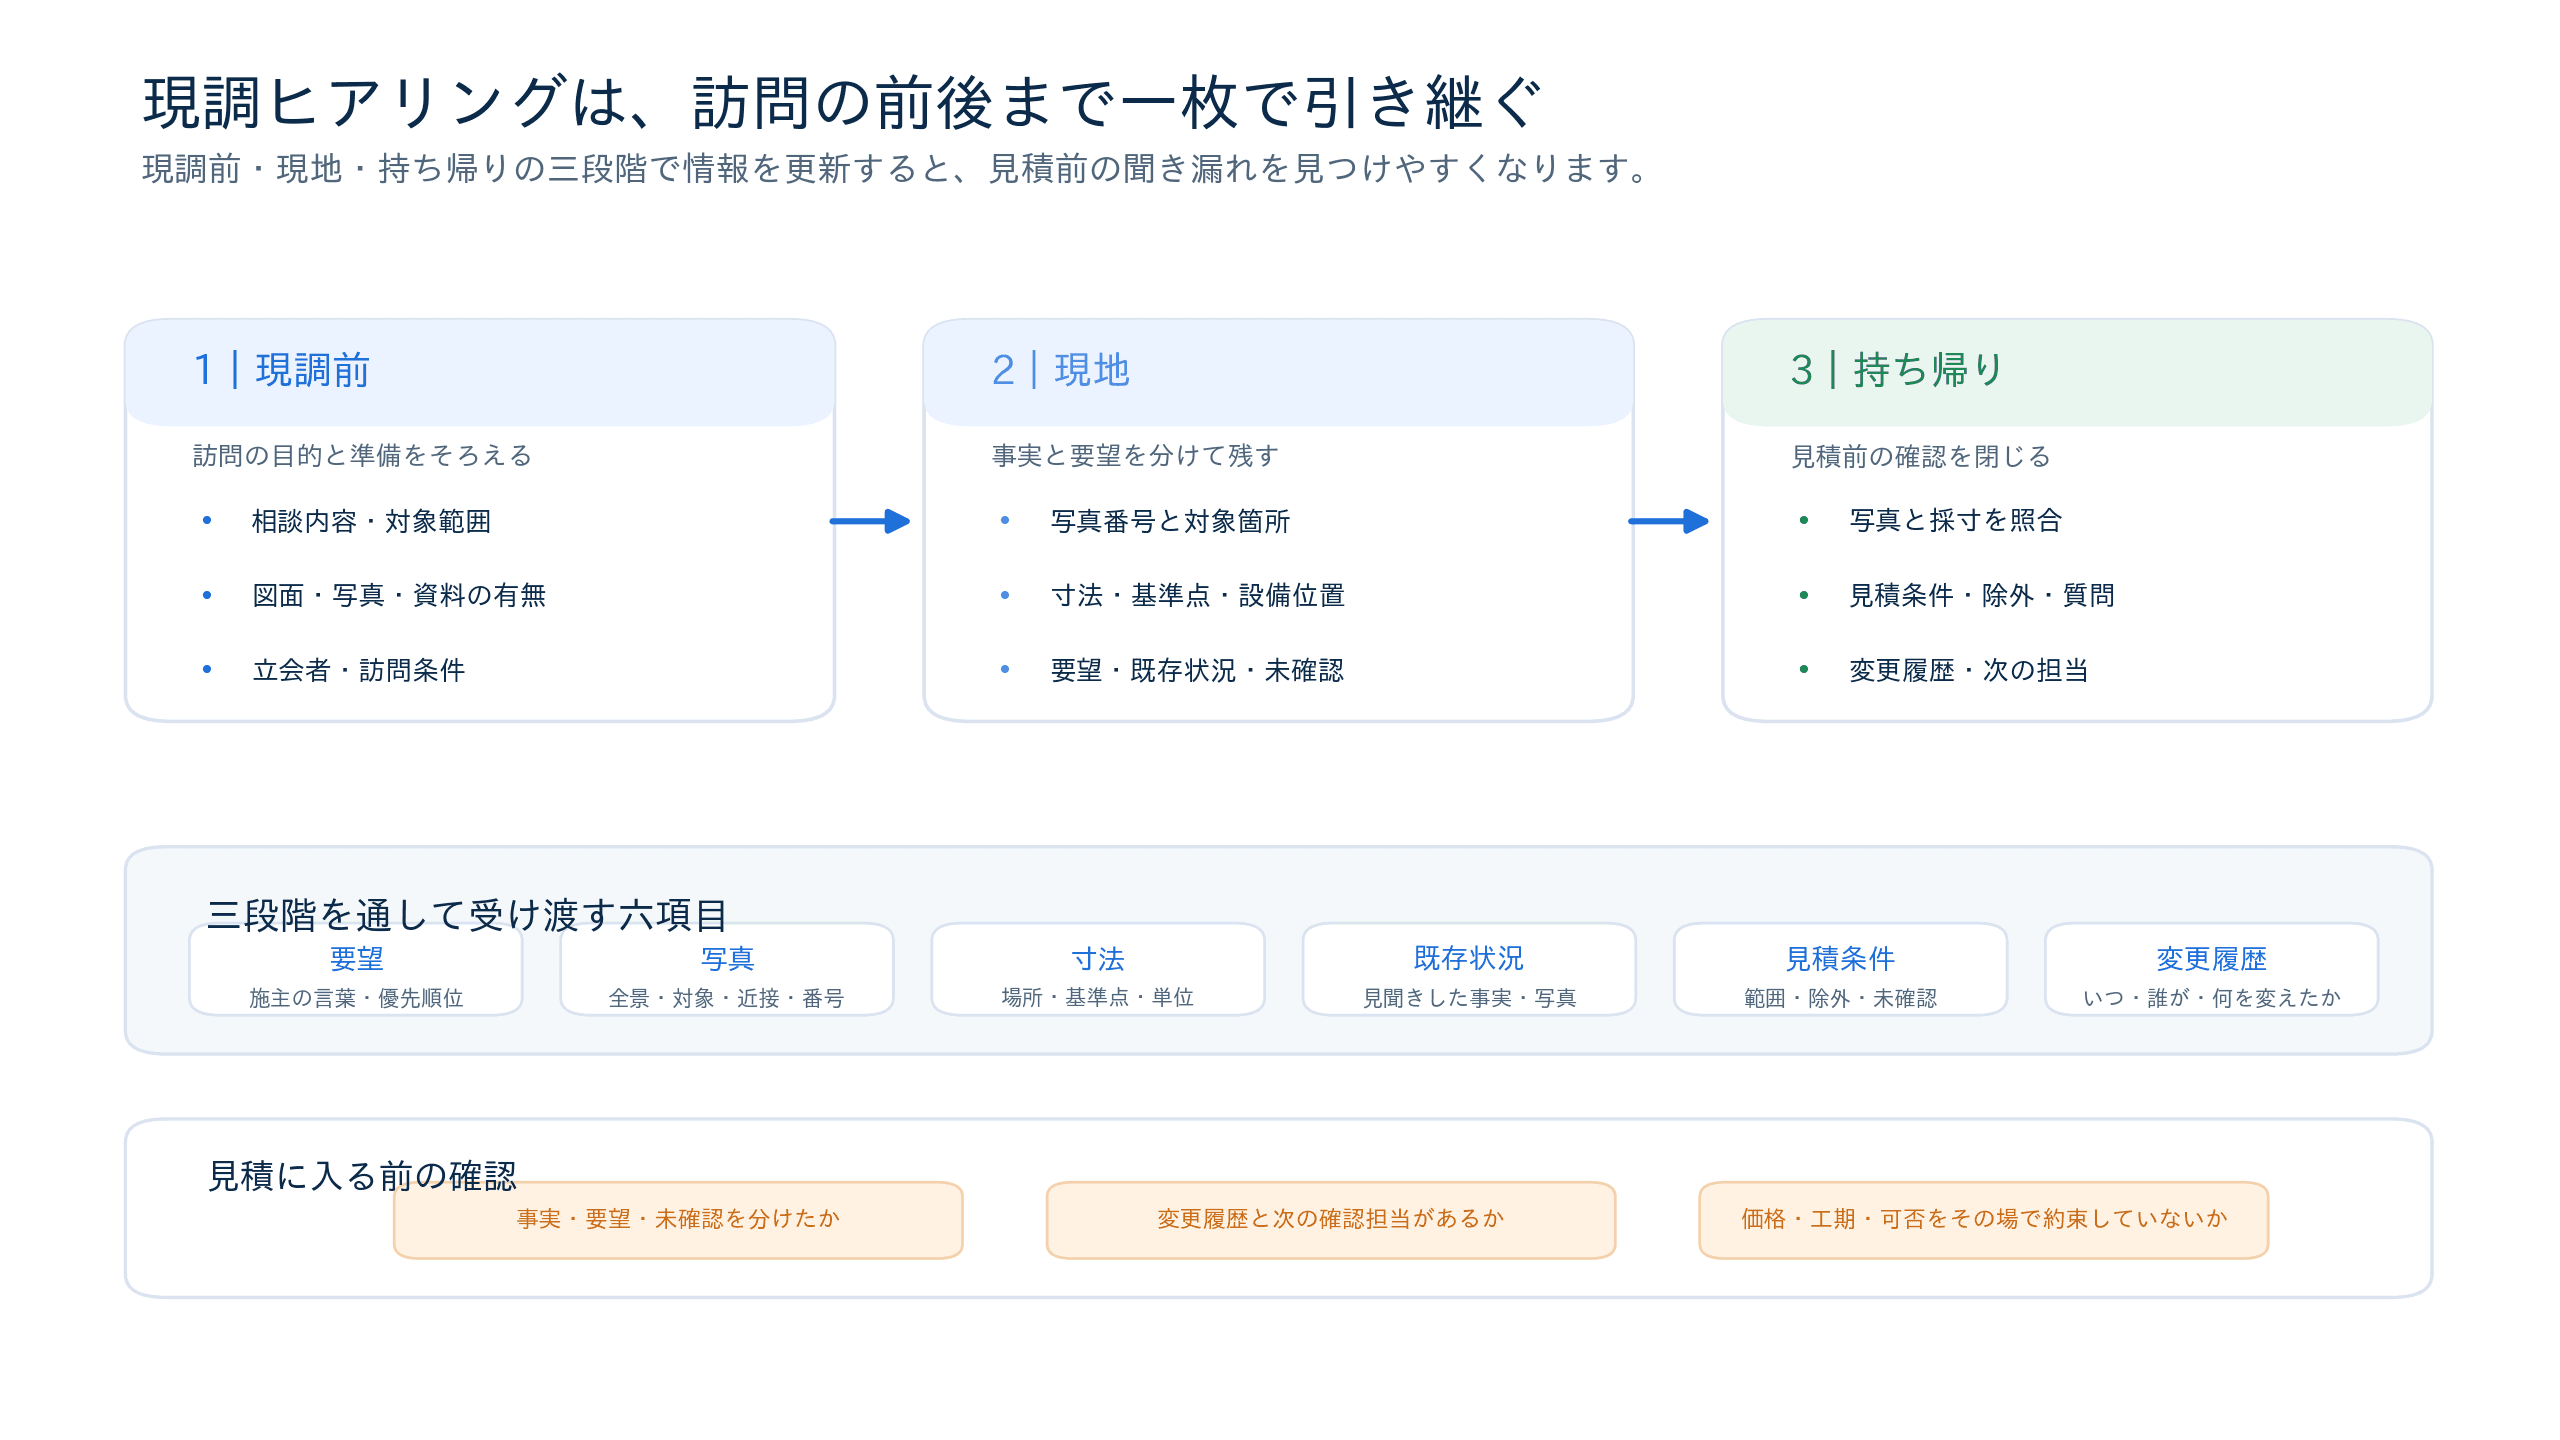Click the arrow between 現調前 and 現地
This screenshot has width=2560, height=1440.
click(x=870, y=521)
